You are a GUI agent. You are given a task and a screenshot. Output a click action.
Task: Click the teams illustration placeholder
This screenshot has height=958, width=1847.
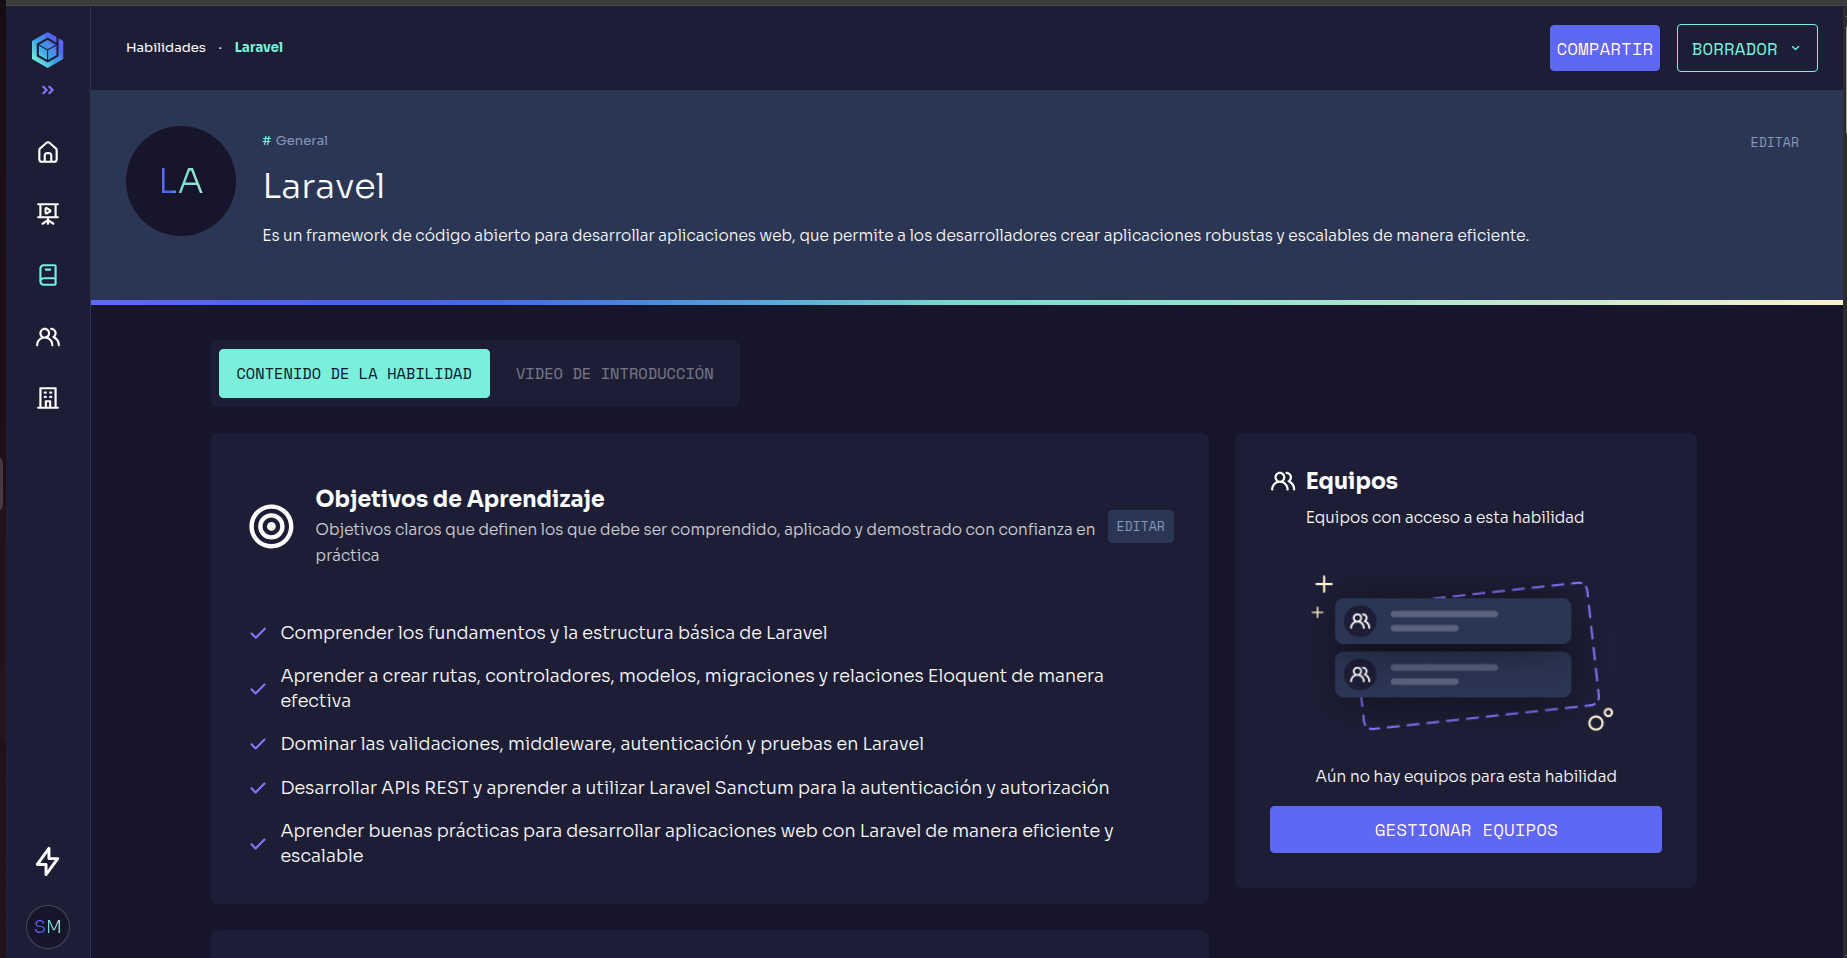(x=1460, y=655)
